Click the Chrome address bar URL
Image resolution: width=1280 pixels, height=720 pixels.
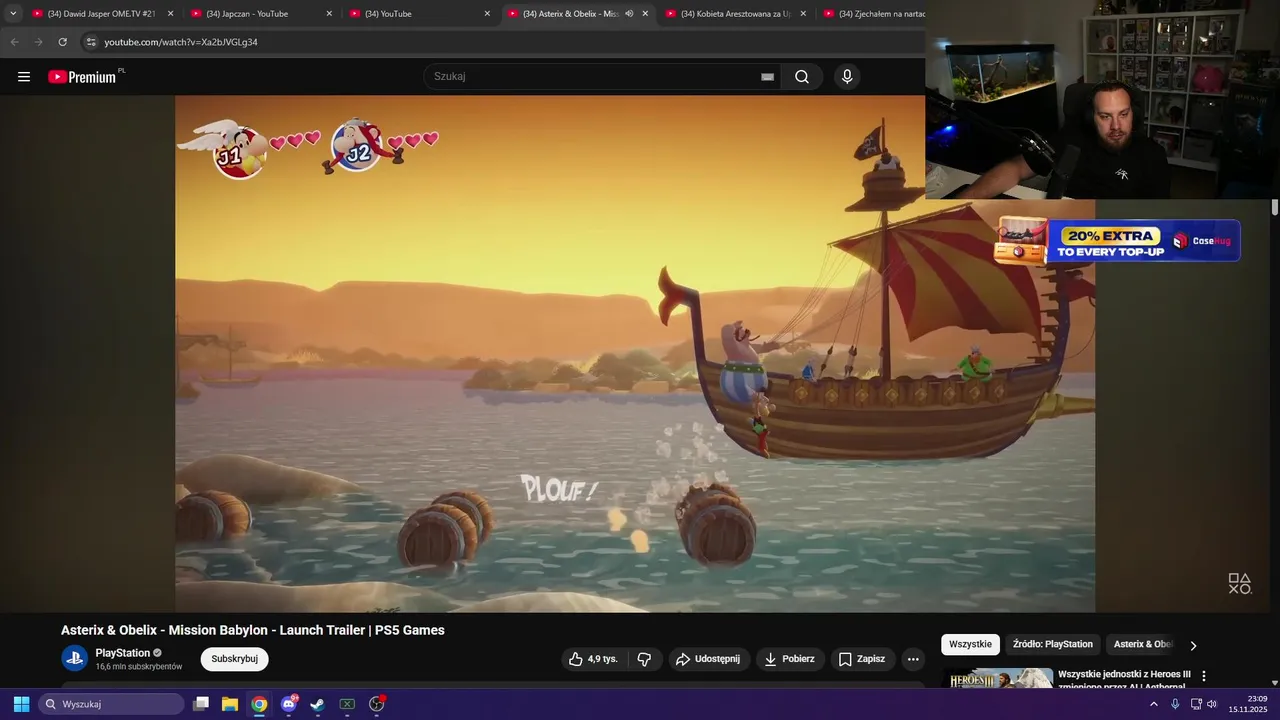(181, 42)
